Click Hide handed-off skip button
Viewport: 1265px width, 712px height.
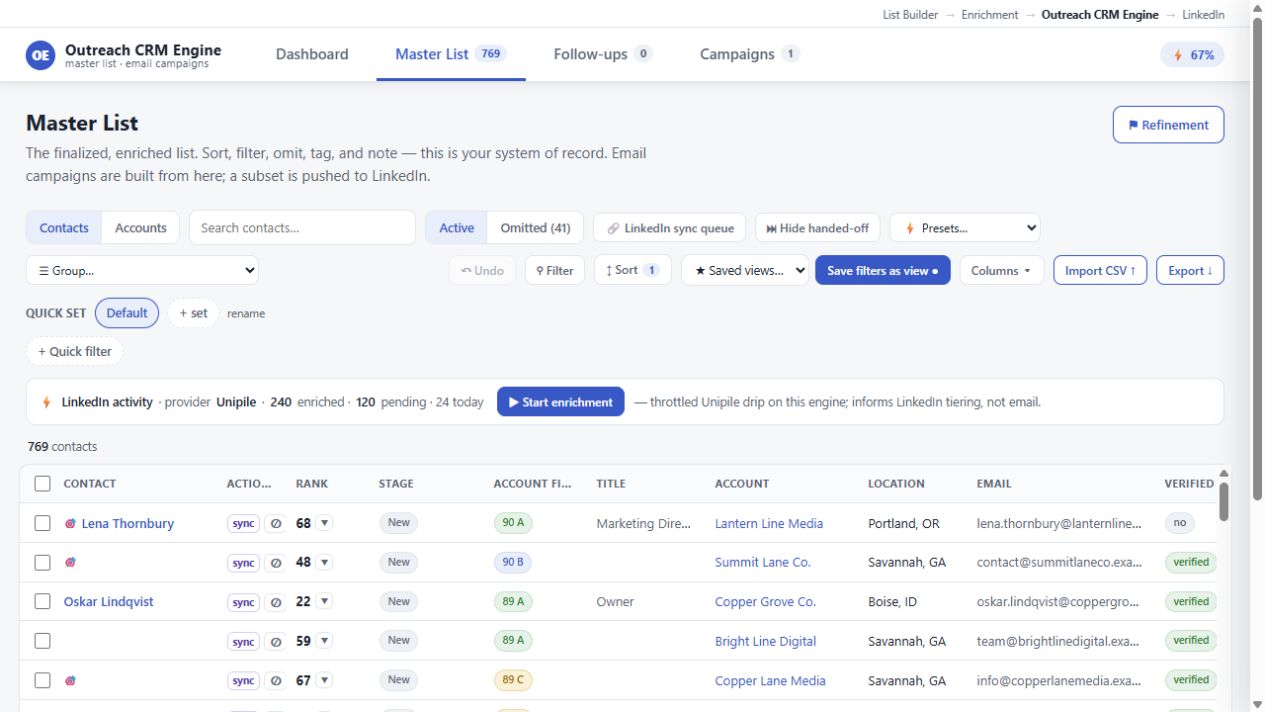pyautogui.click(x=817, y=228)
